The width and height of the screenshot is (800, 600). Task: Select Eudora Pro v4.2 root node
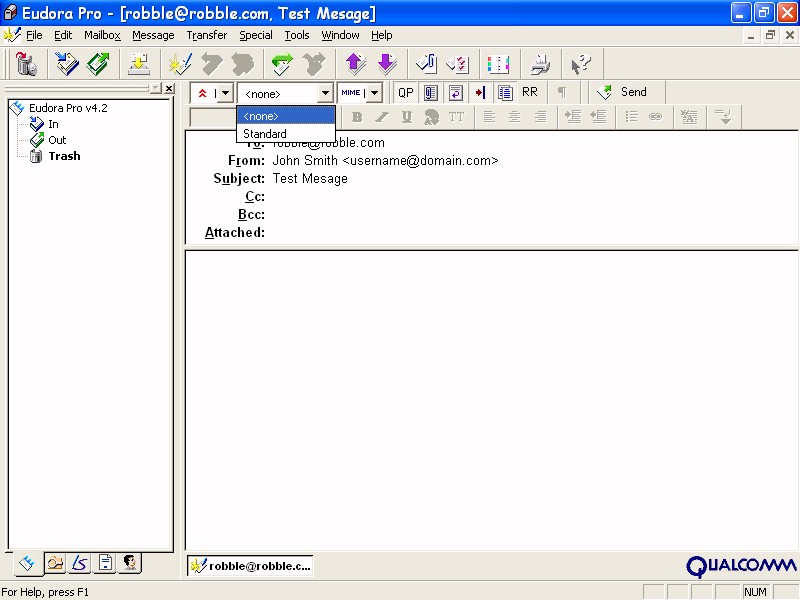pyautogui.click(x=68, y=108)
